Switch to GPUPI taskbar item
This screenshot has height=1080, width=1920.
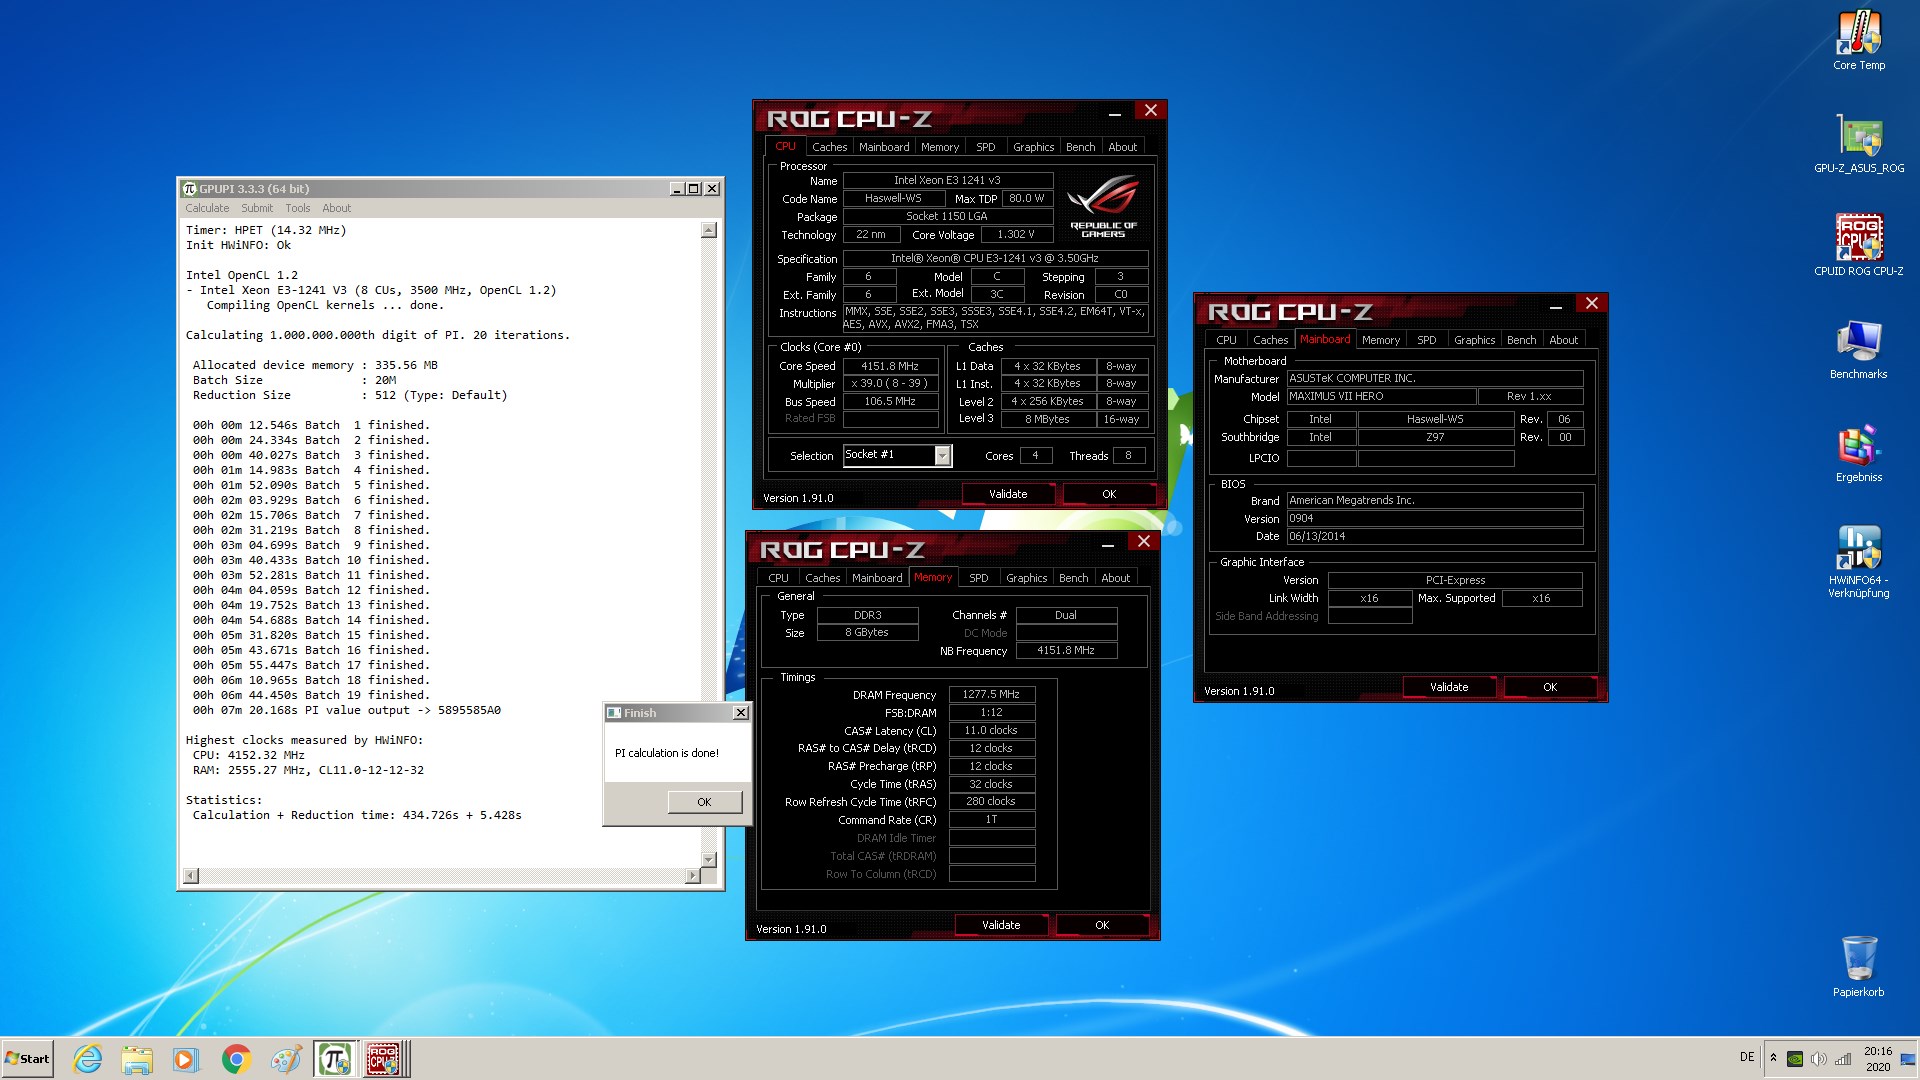335,1059
